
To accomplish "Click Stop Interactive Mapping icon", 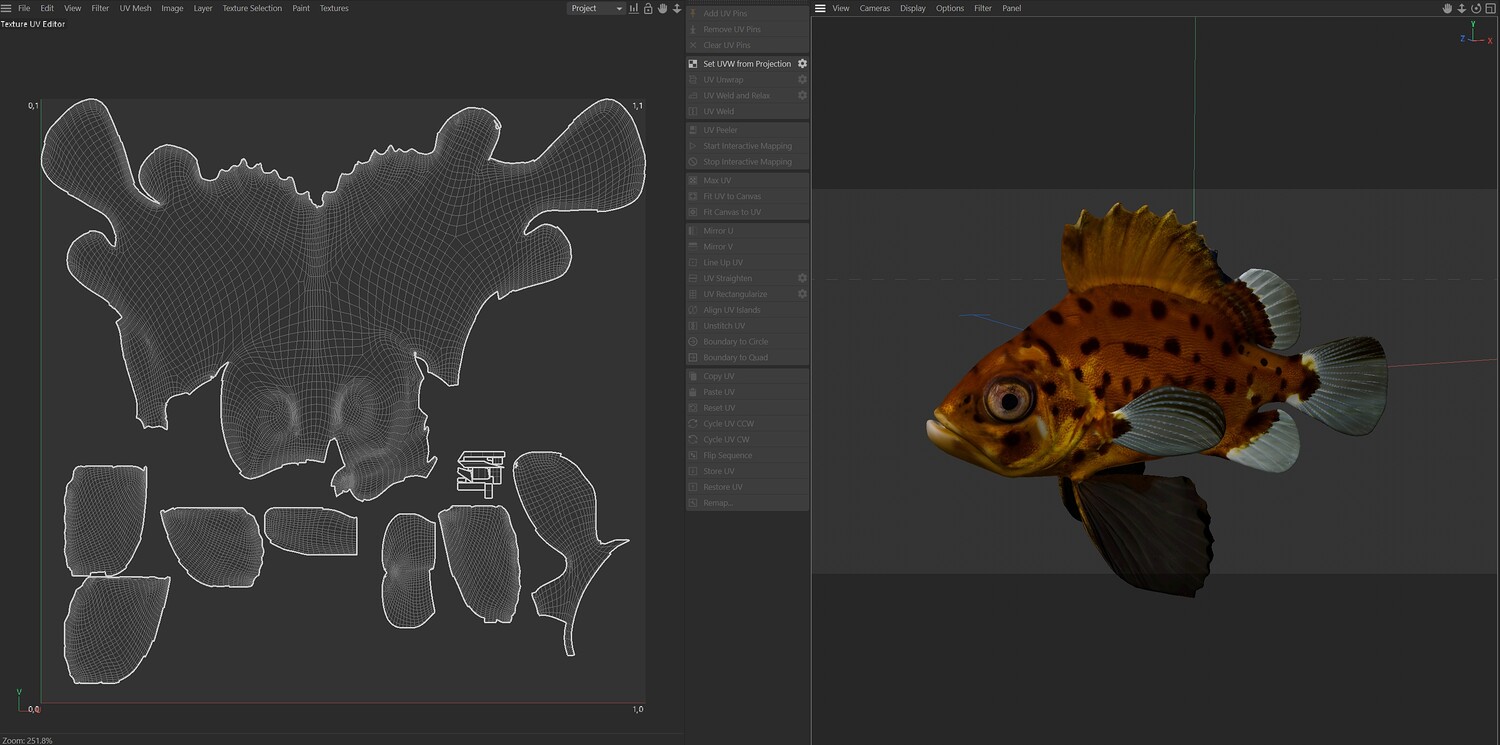I will coord(693,162).
